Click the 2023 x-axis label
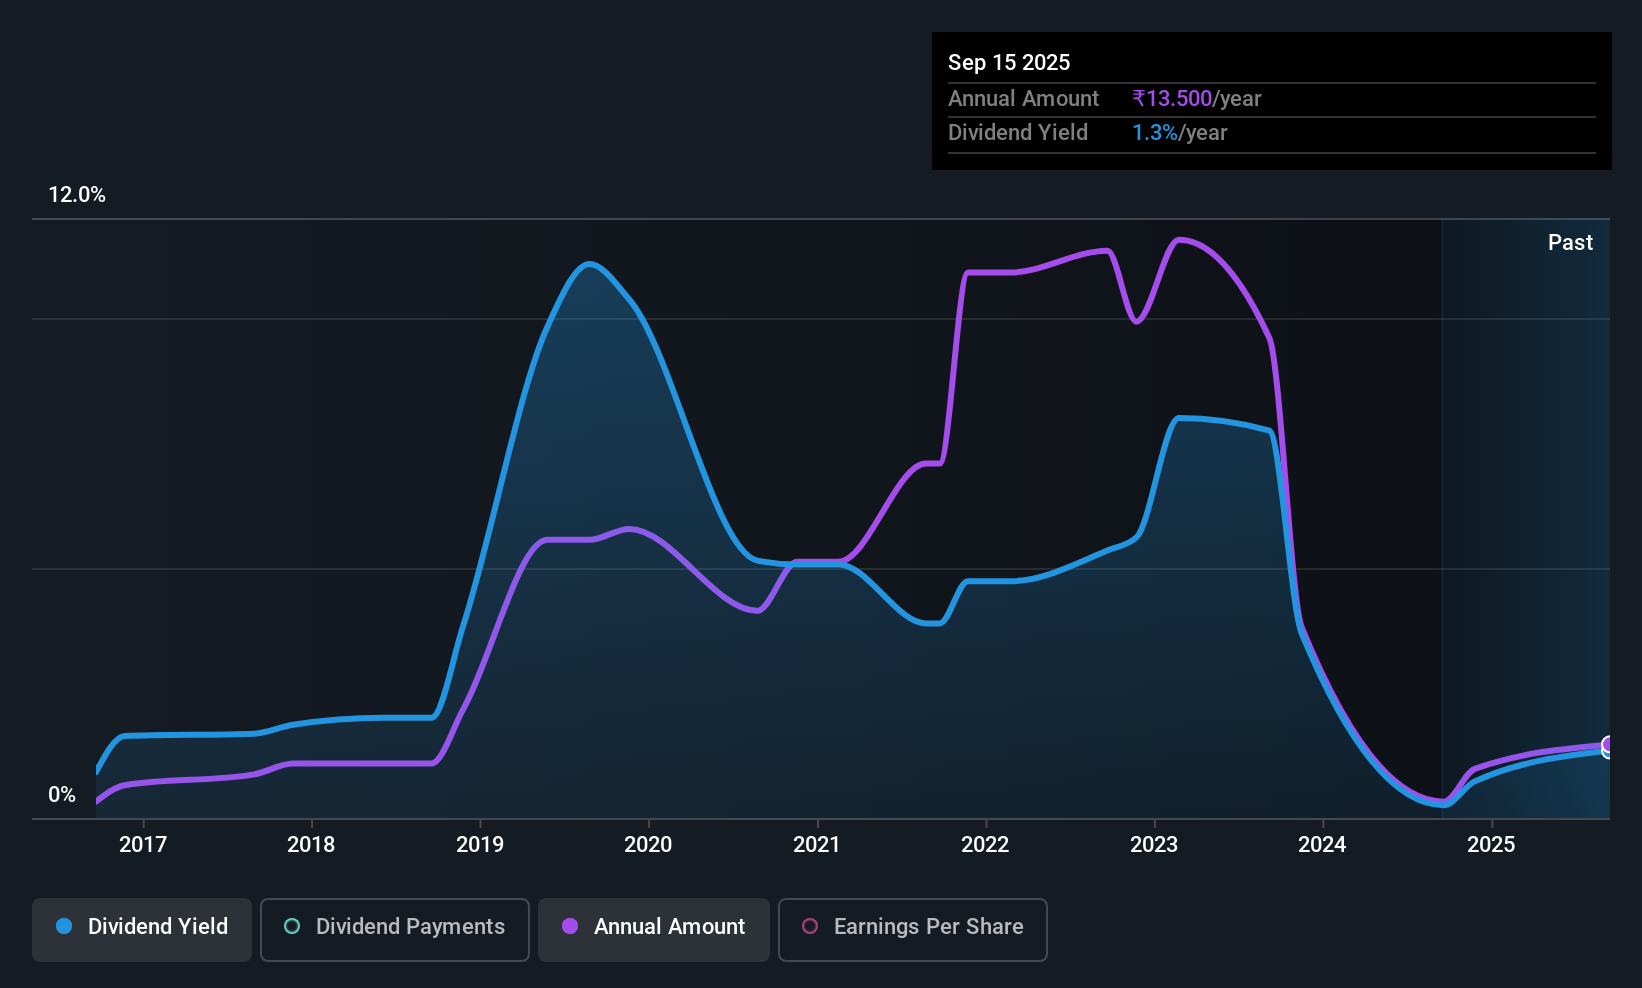 tap(1154, 845)
